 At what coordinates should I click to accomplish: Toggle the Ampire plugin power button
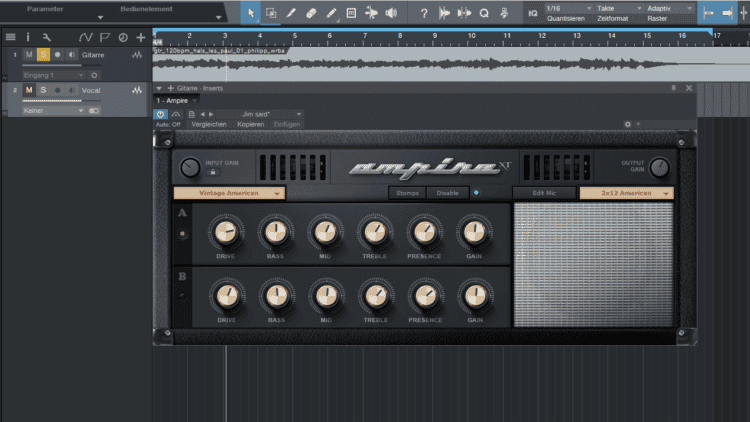coord(161,114)
